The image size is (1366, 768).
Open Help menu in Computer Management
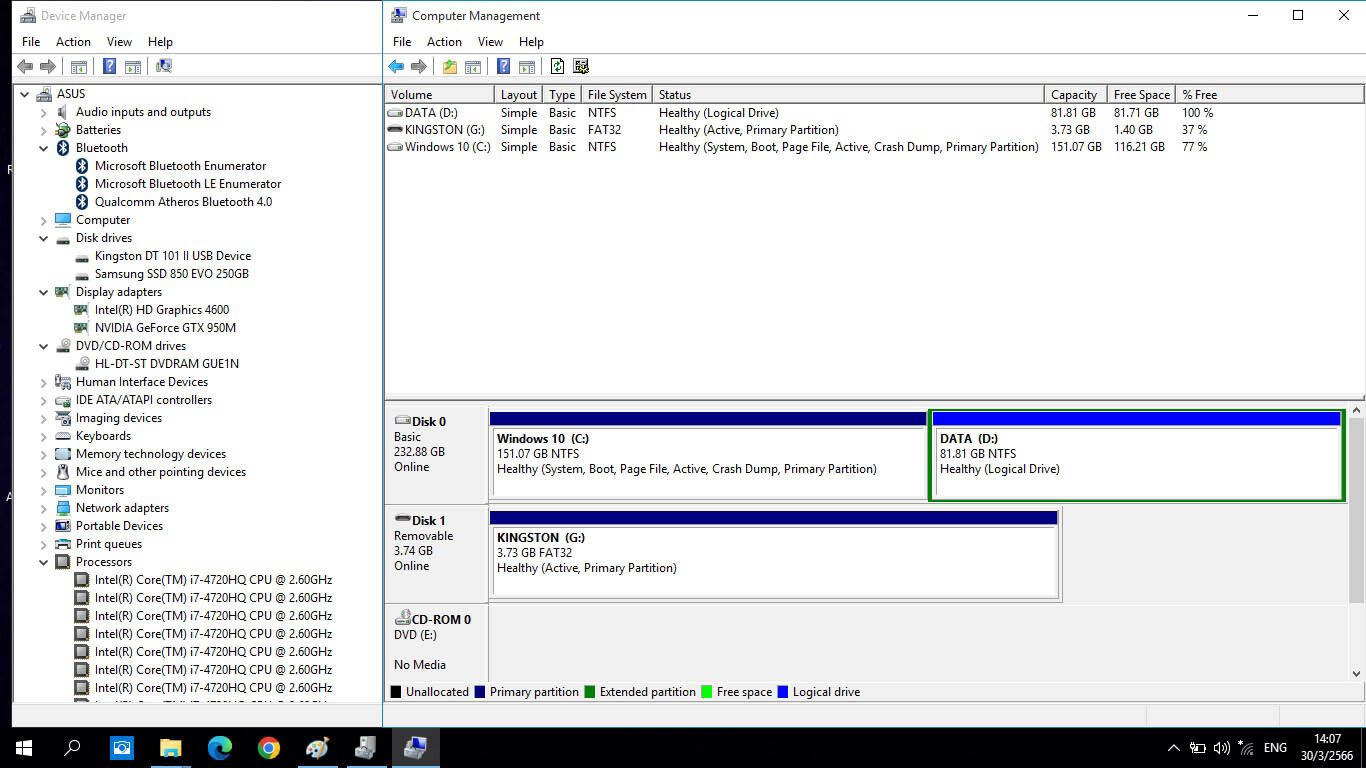click(x=531, y=42)
